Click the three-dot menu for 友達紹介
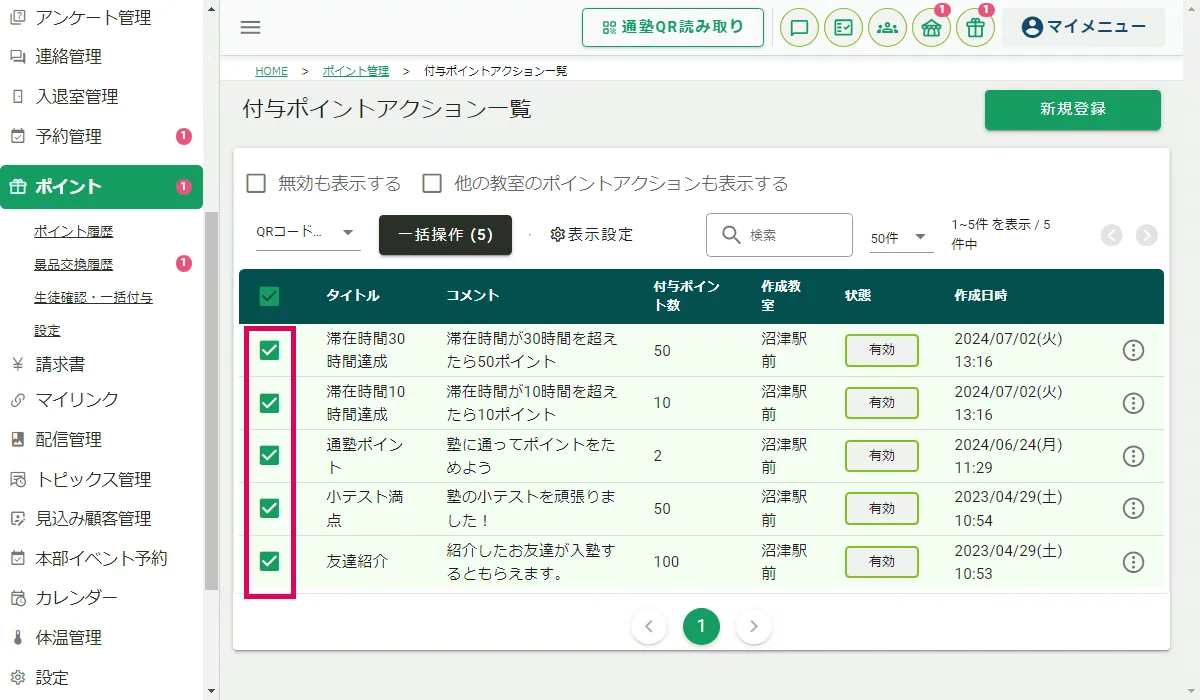Viewport: 1200px width, 700px height. [1133, 562]
